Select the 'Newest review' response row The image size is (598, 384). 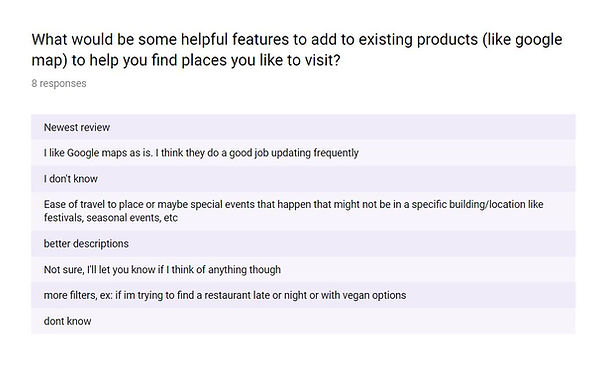(303, 127)
